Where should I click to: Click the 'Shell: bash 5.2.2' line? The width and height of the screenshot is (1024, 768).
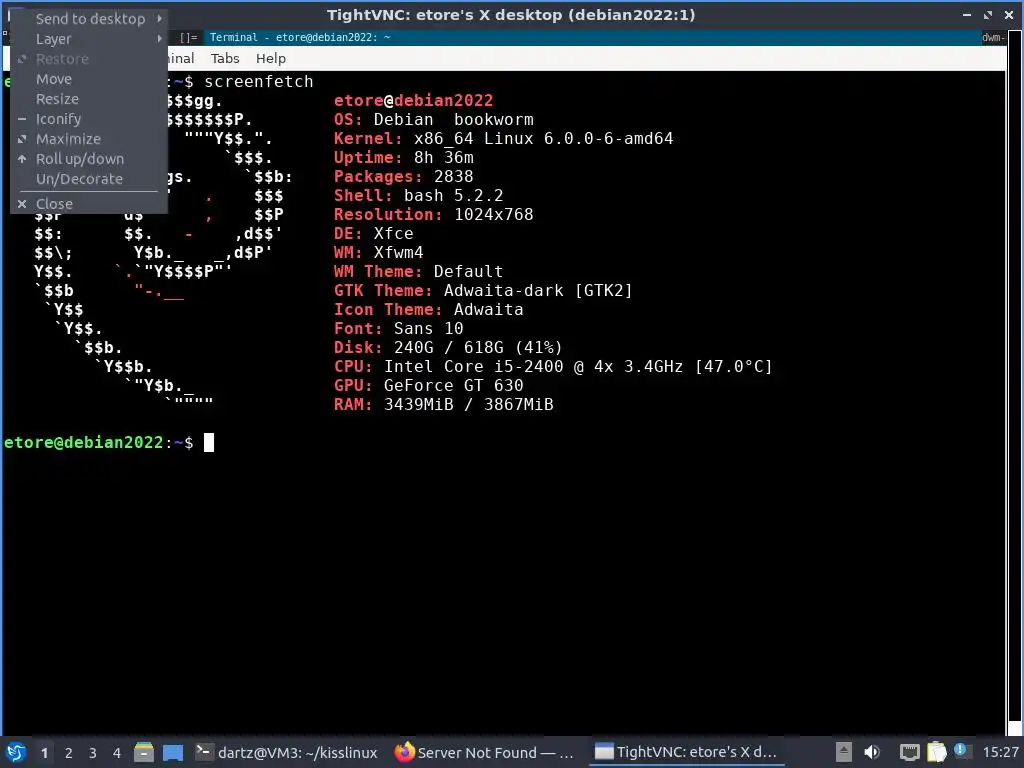[x=419, y=195]
